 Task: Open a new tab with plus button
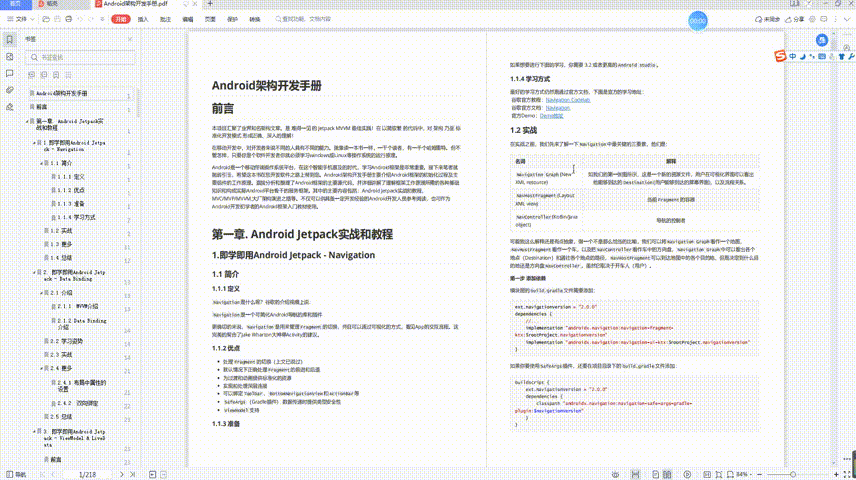(210, 4)
